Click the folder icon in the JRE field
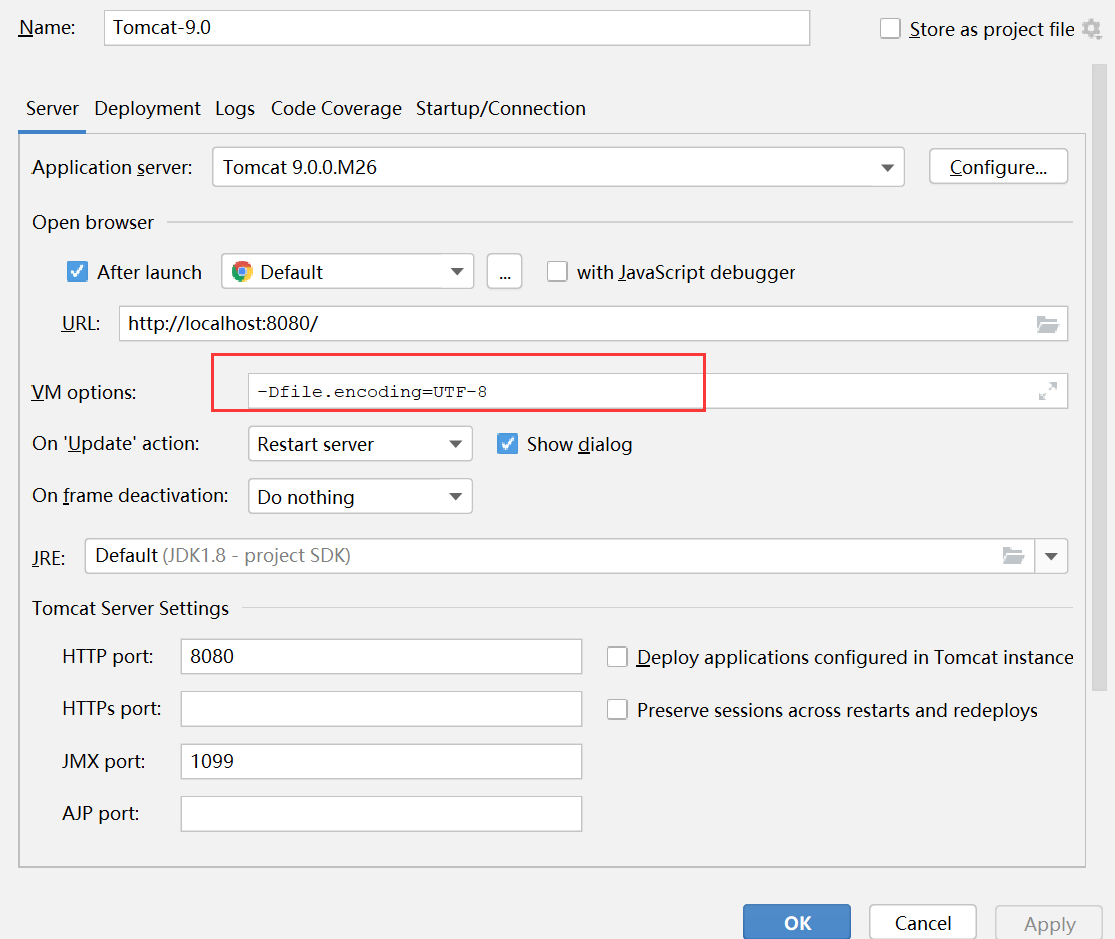Viewport: 1115px width, 939px height. tap(1013, 556)
